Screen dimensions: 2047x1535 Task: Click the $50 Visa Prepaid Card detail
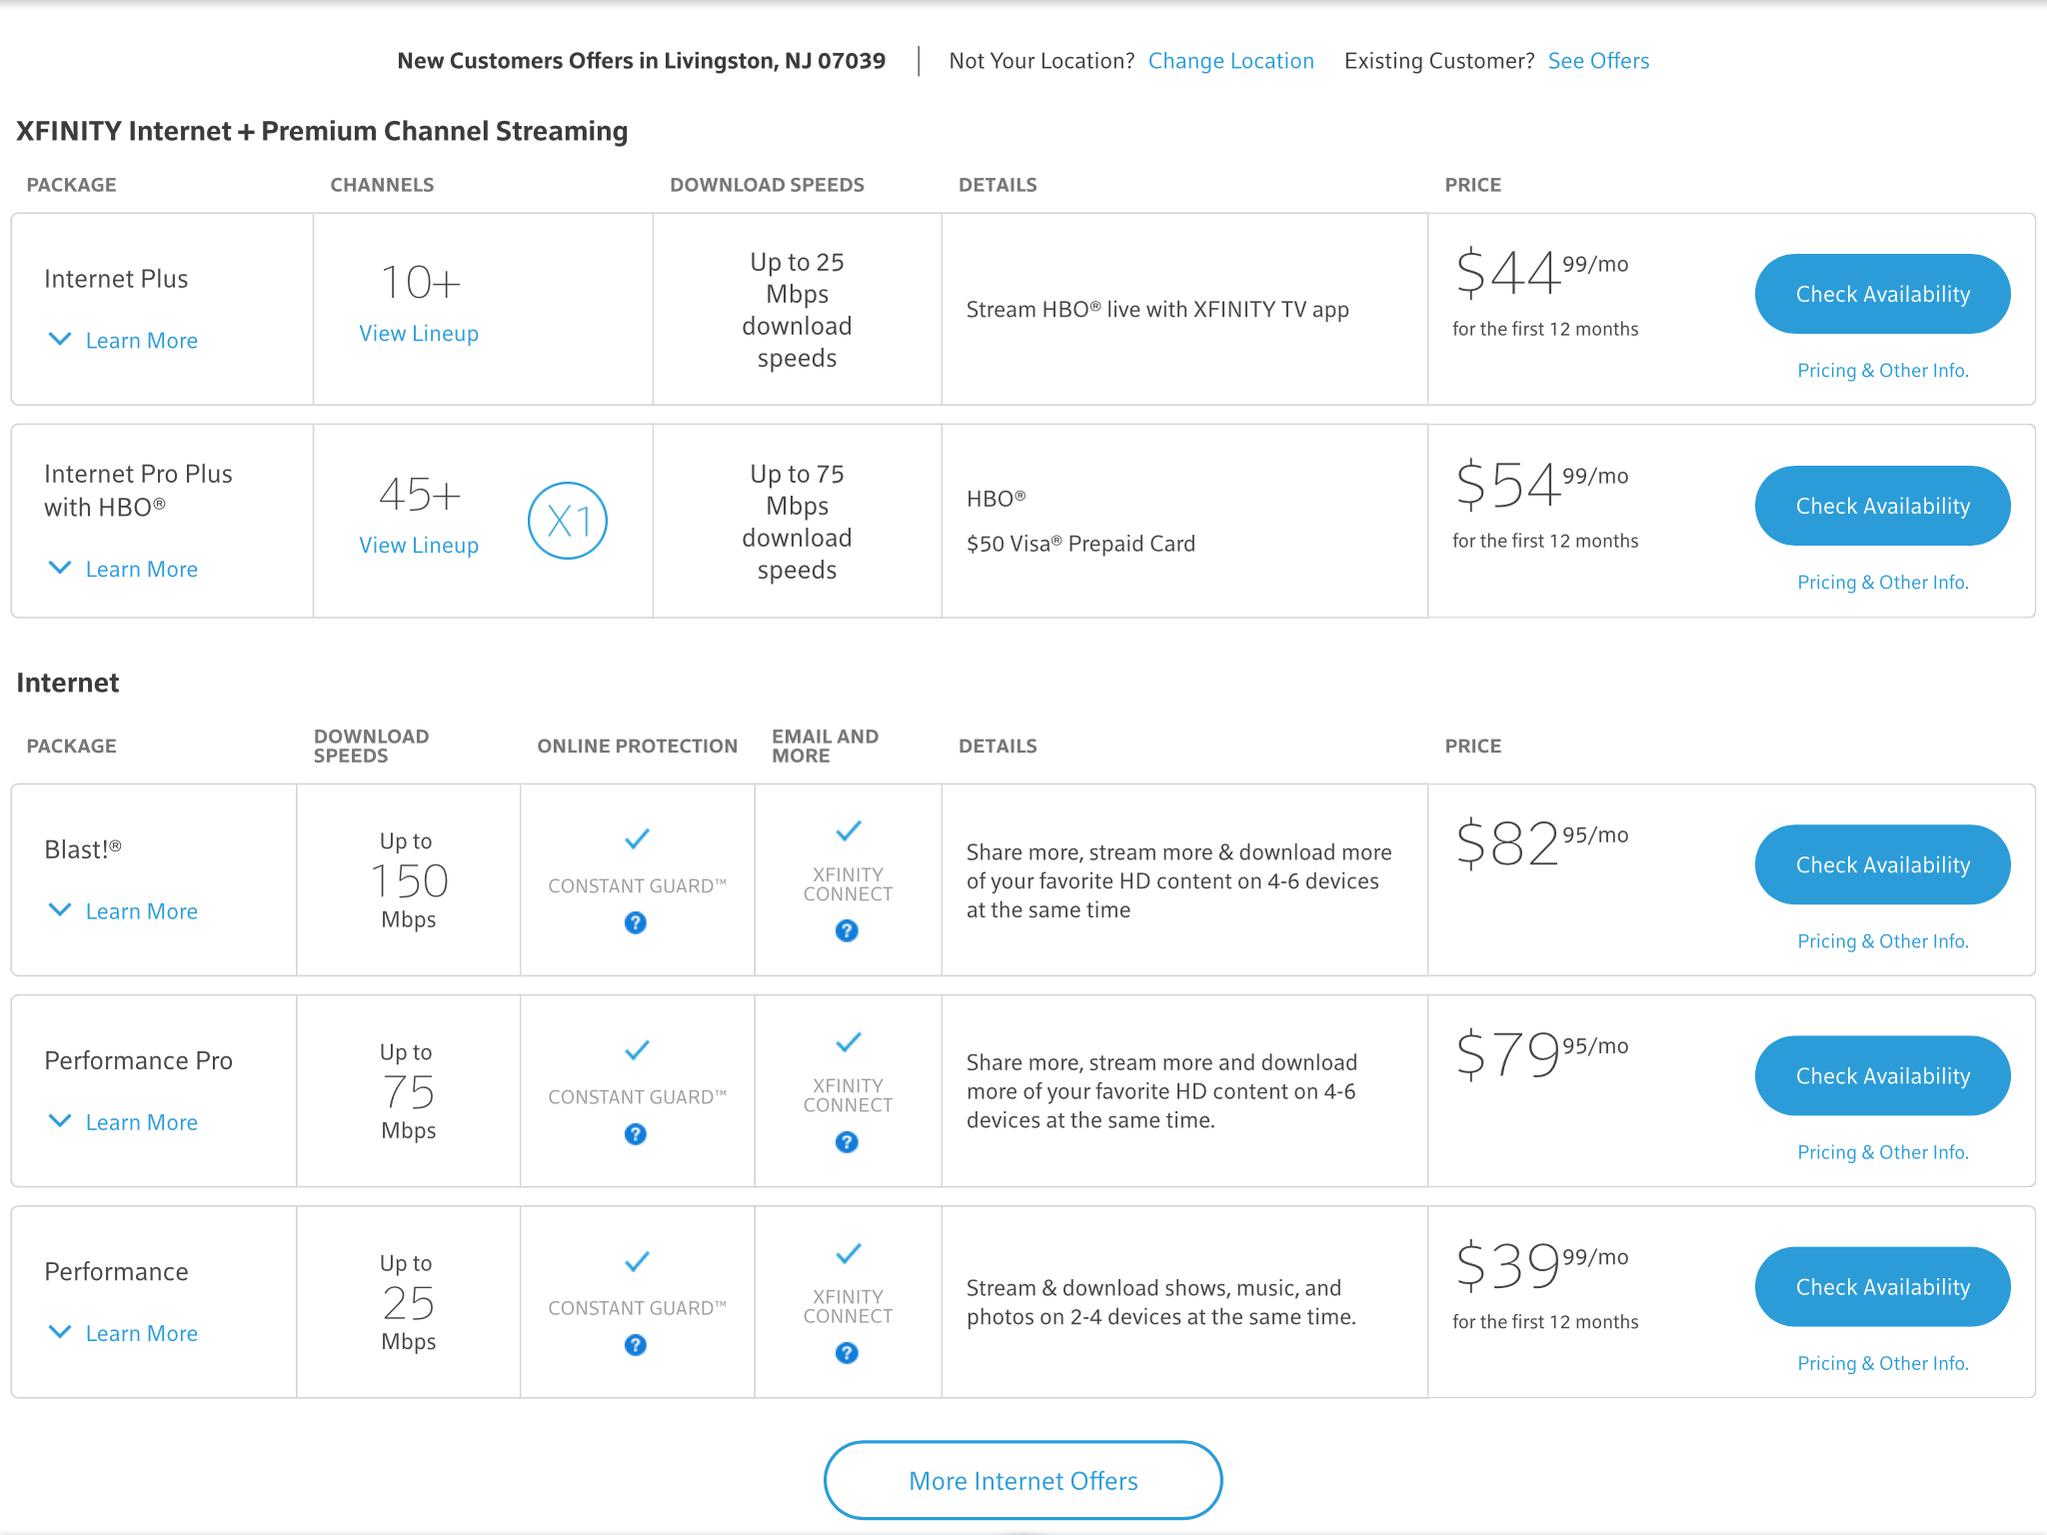click(1081, 544)
